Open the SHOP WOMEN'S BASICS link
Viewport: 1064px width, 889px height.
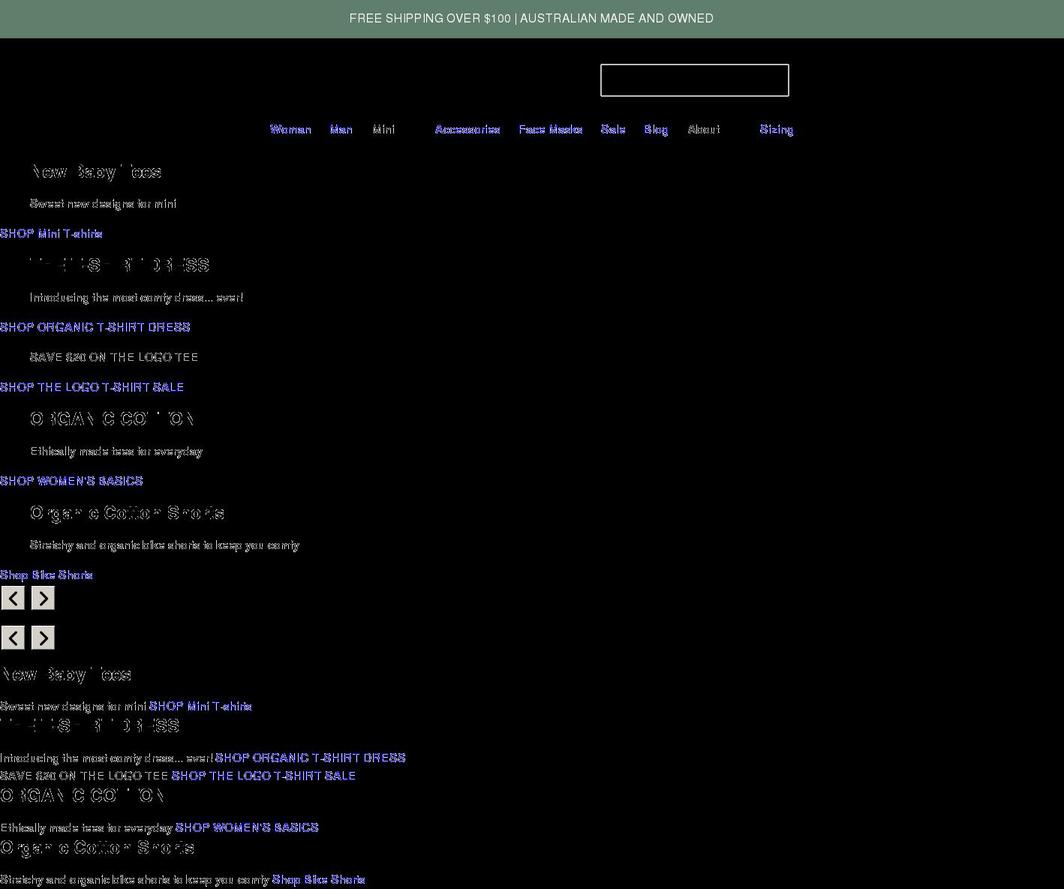(x=72, y=481)
